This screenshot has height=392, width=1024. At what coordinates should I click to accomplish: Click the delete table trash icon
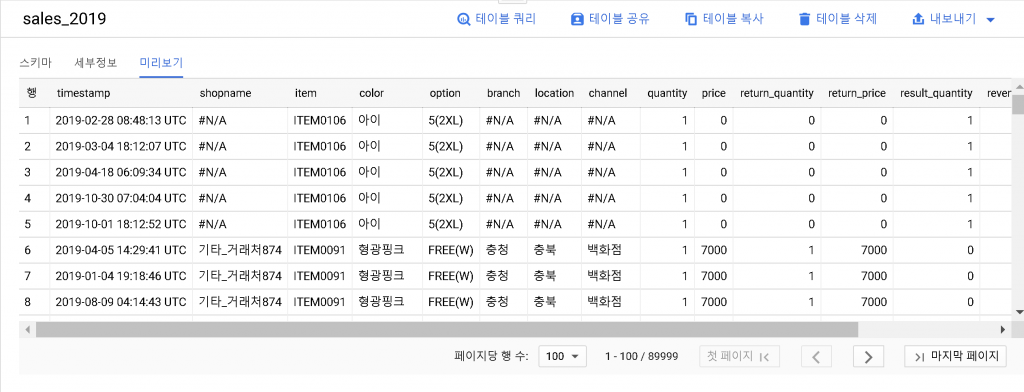click(804, 19)
